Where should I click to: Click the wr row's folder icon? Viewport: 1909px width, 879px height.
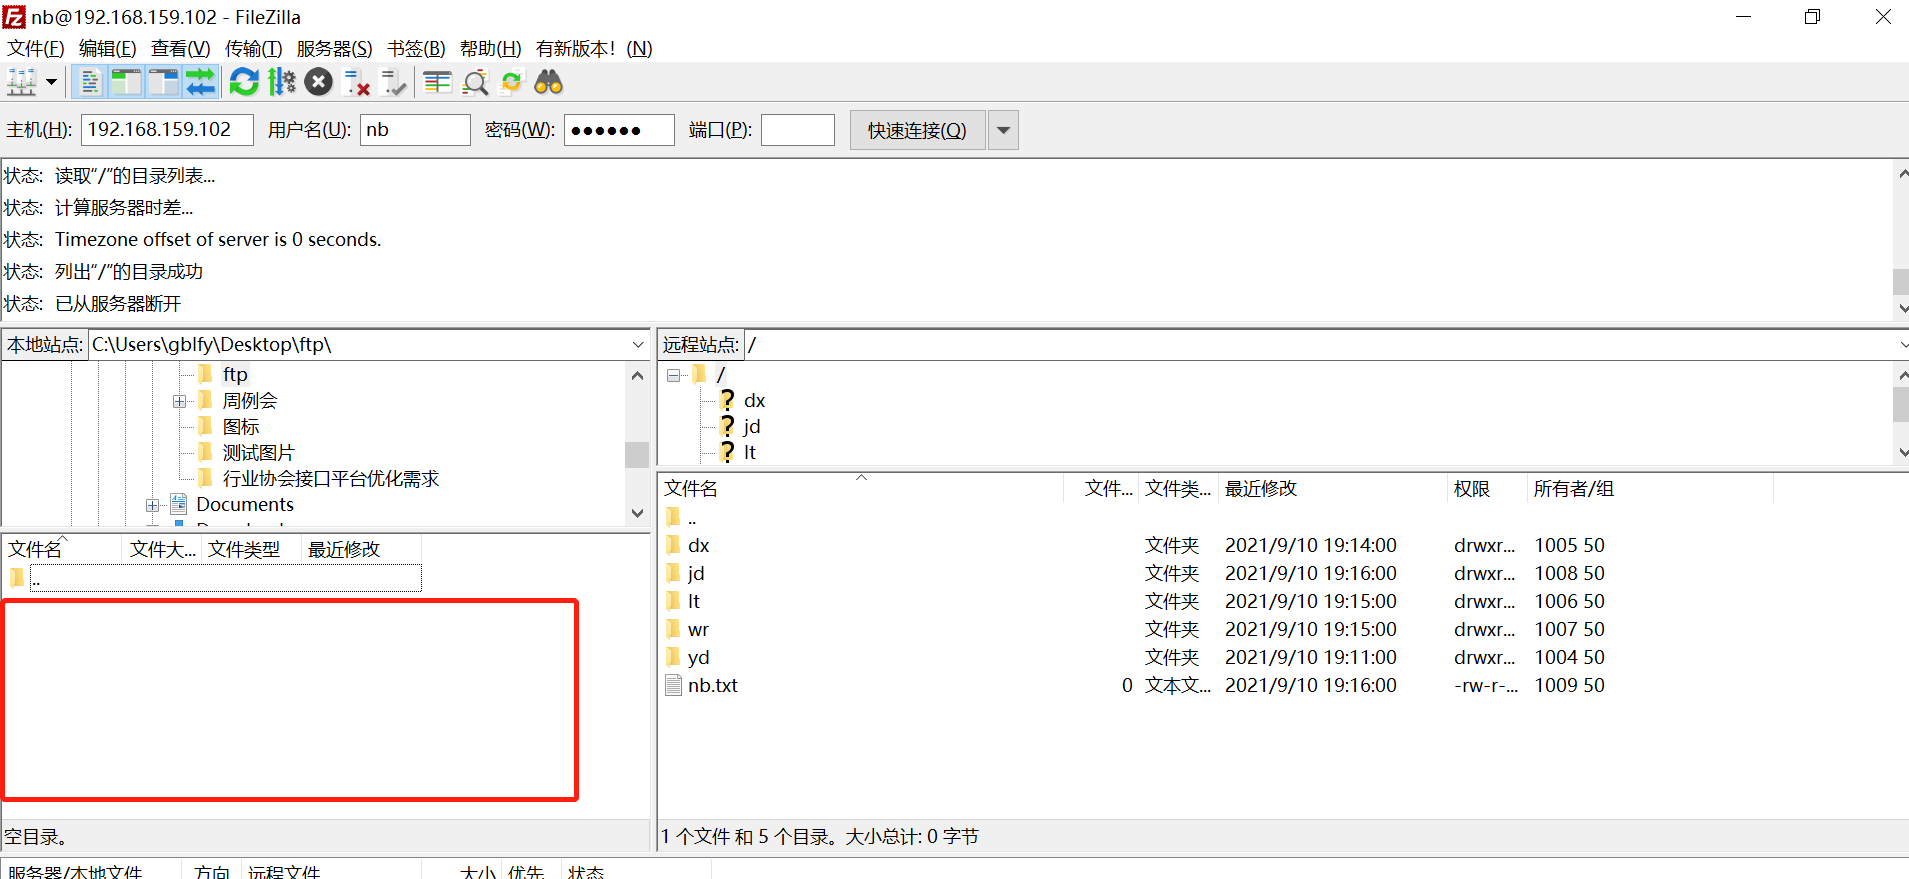click(x=673, y=629)
